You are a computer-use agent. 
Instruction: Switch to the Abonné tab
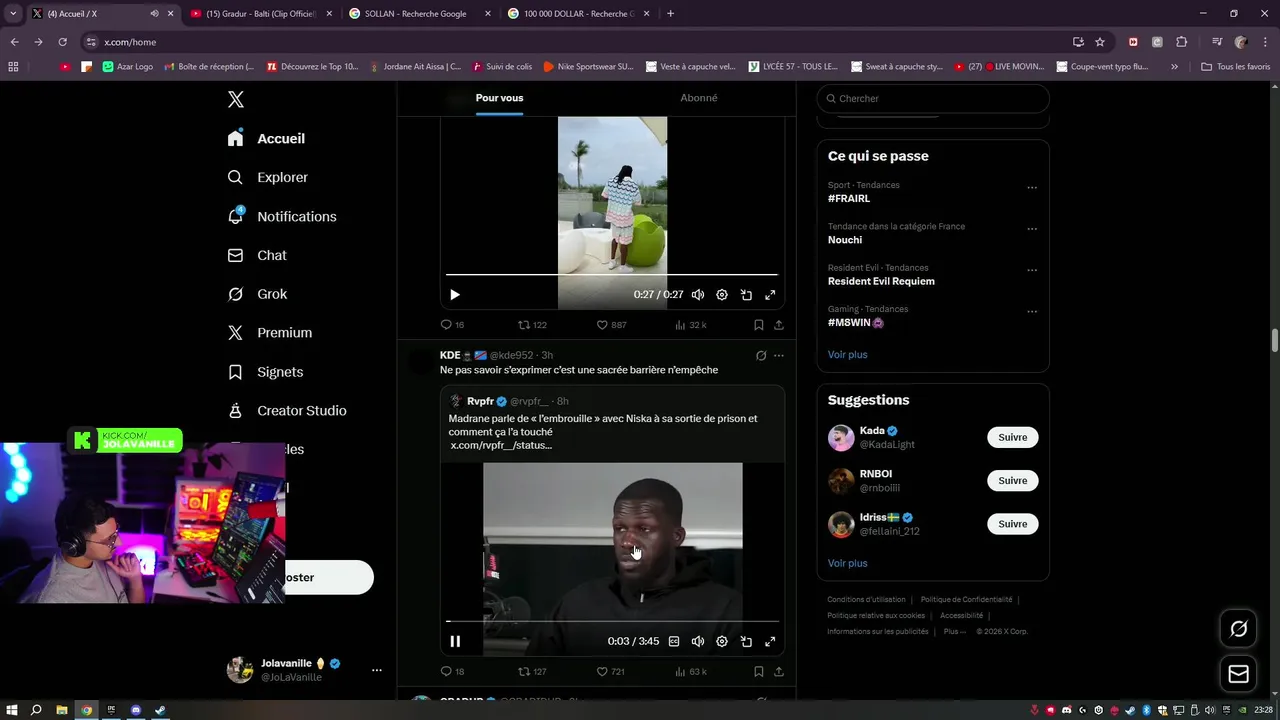click(x=698, y=98)
